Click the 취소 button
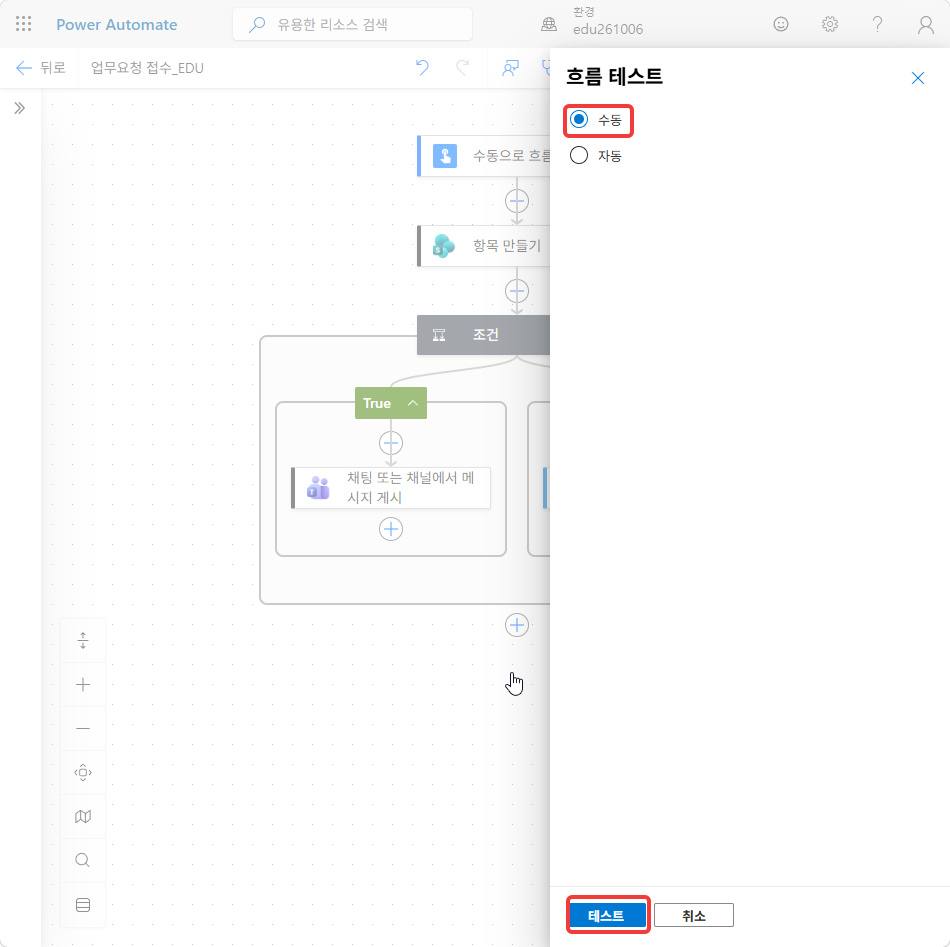The image size is (950, 947). (694, 915)
